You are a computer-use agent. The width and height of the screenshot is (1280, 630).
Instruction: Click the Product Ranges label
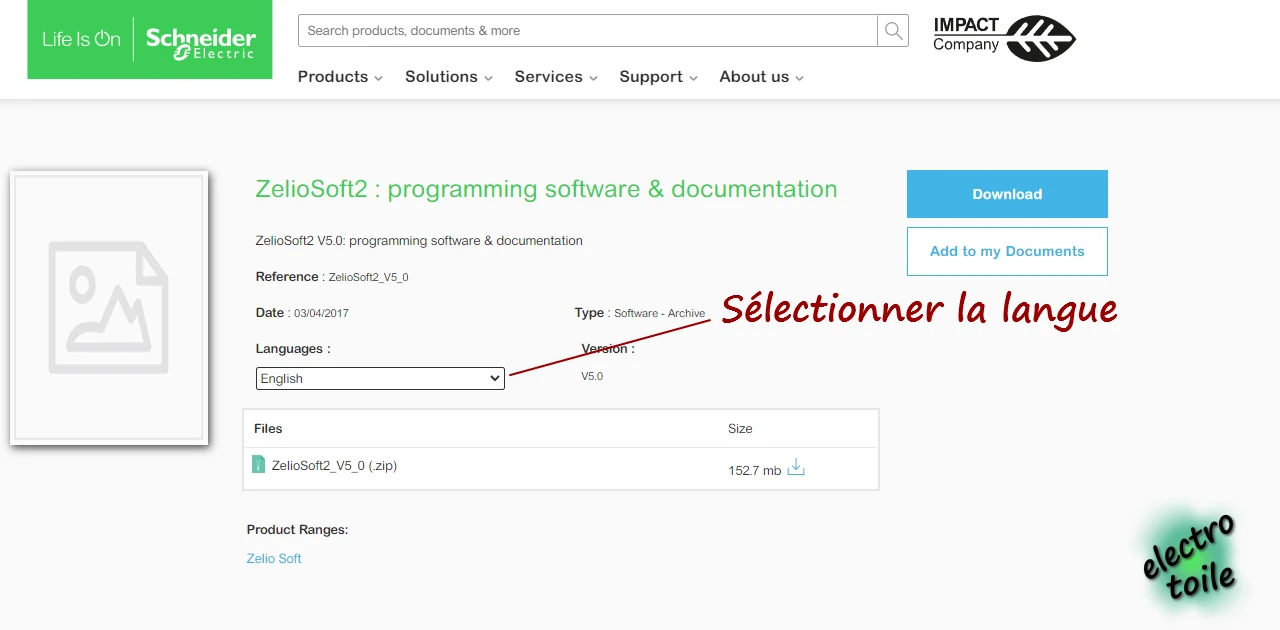297,530
